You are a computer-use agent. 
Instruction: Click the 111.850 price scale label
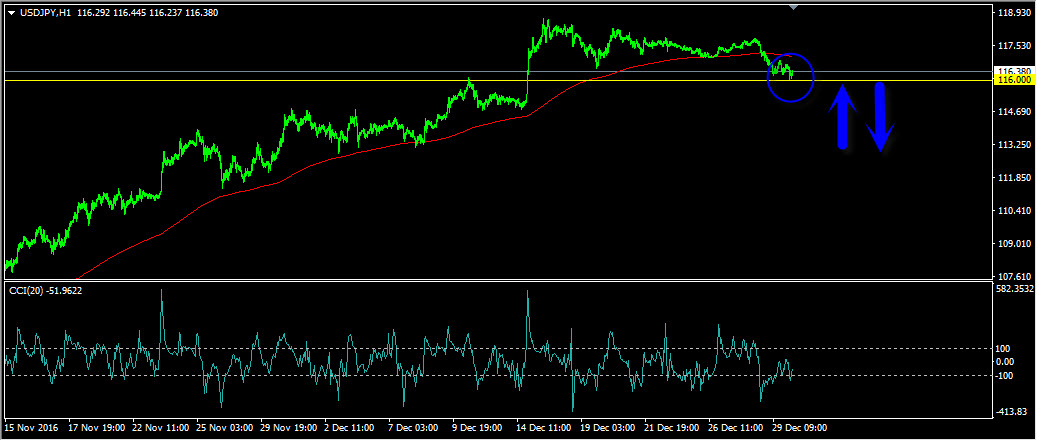pos(1015,178)
